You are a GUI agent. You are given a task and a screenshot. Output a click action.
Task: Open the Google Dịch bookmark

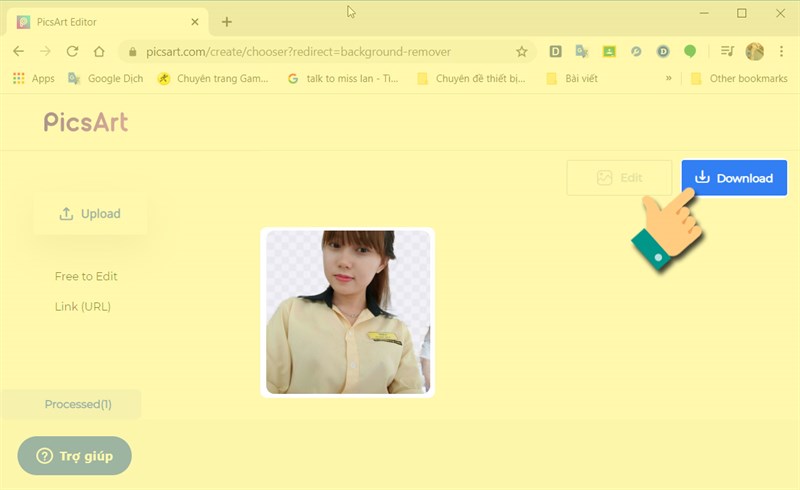tap(107, 78)
